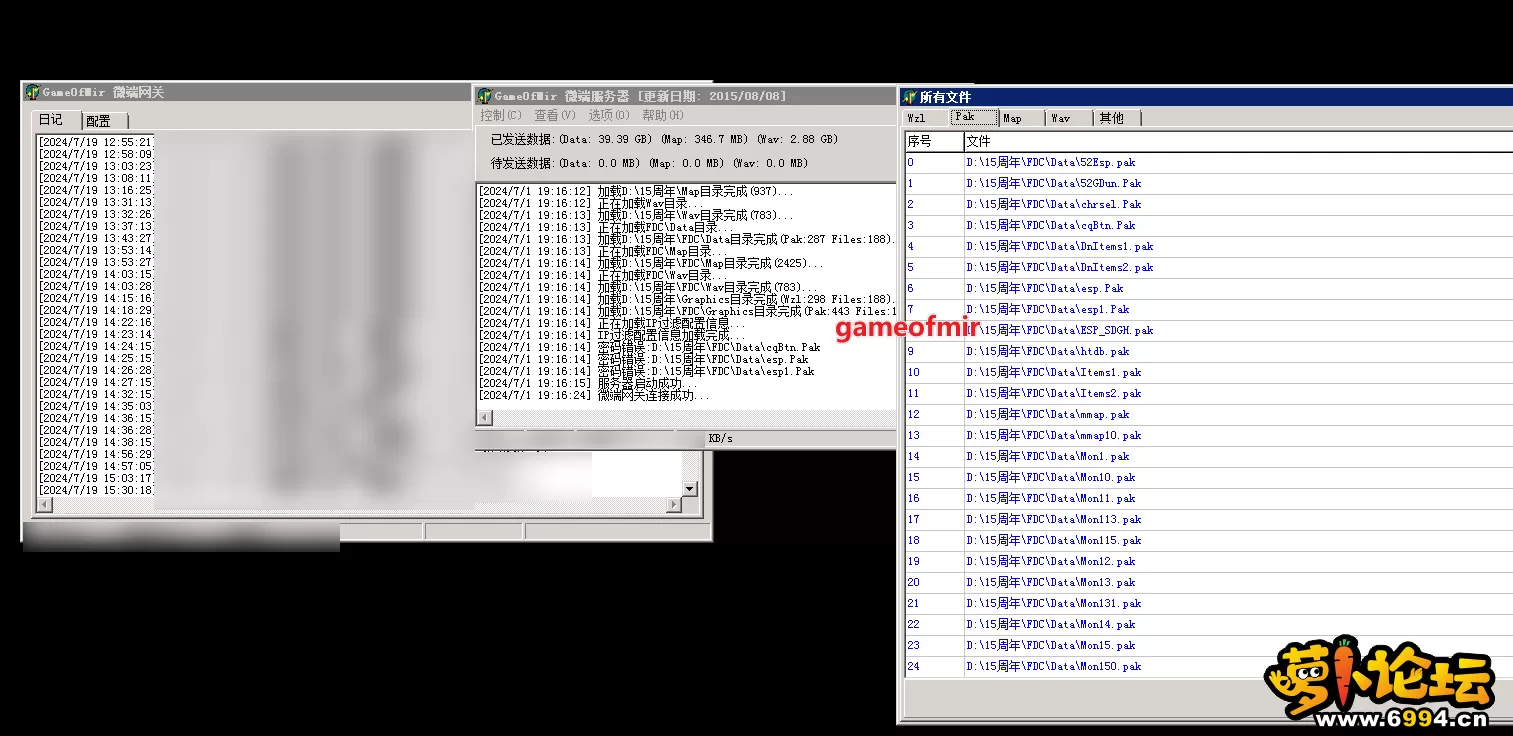
Task: Select file row mmap10.pak
Action: pos(1209,435)
